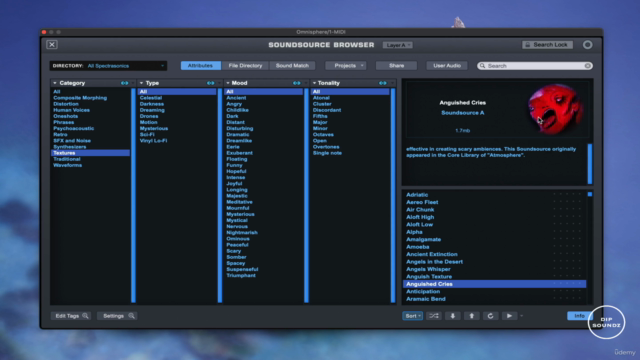Click the down arrow next-sound icon
Screen dimensions: 640x360
click(453, 316)
